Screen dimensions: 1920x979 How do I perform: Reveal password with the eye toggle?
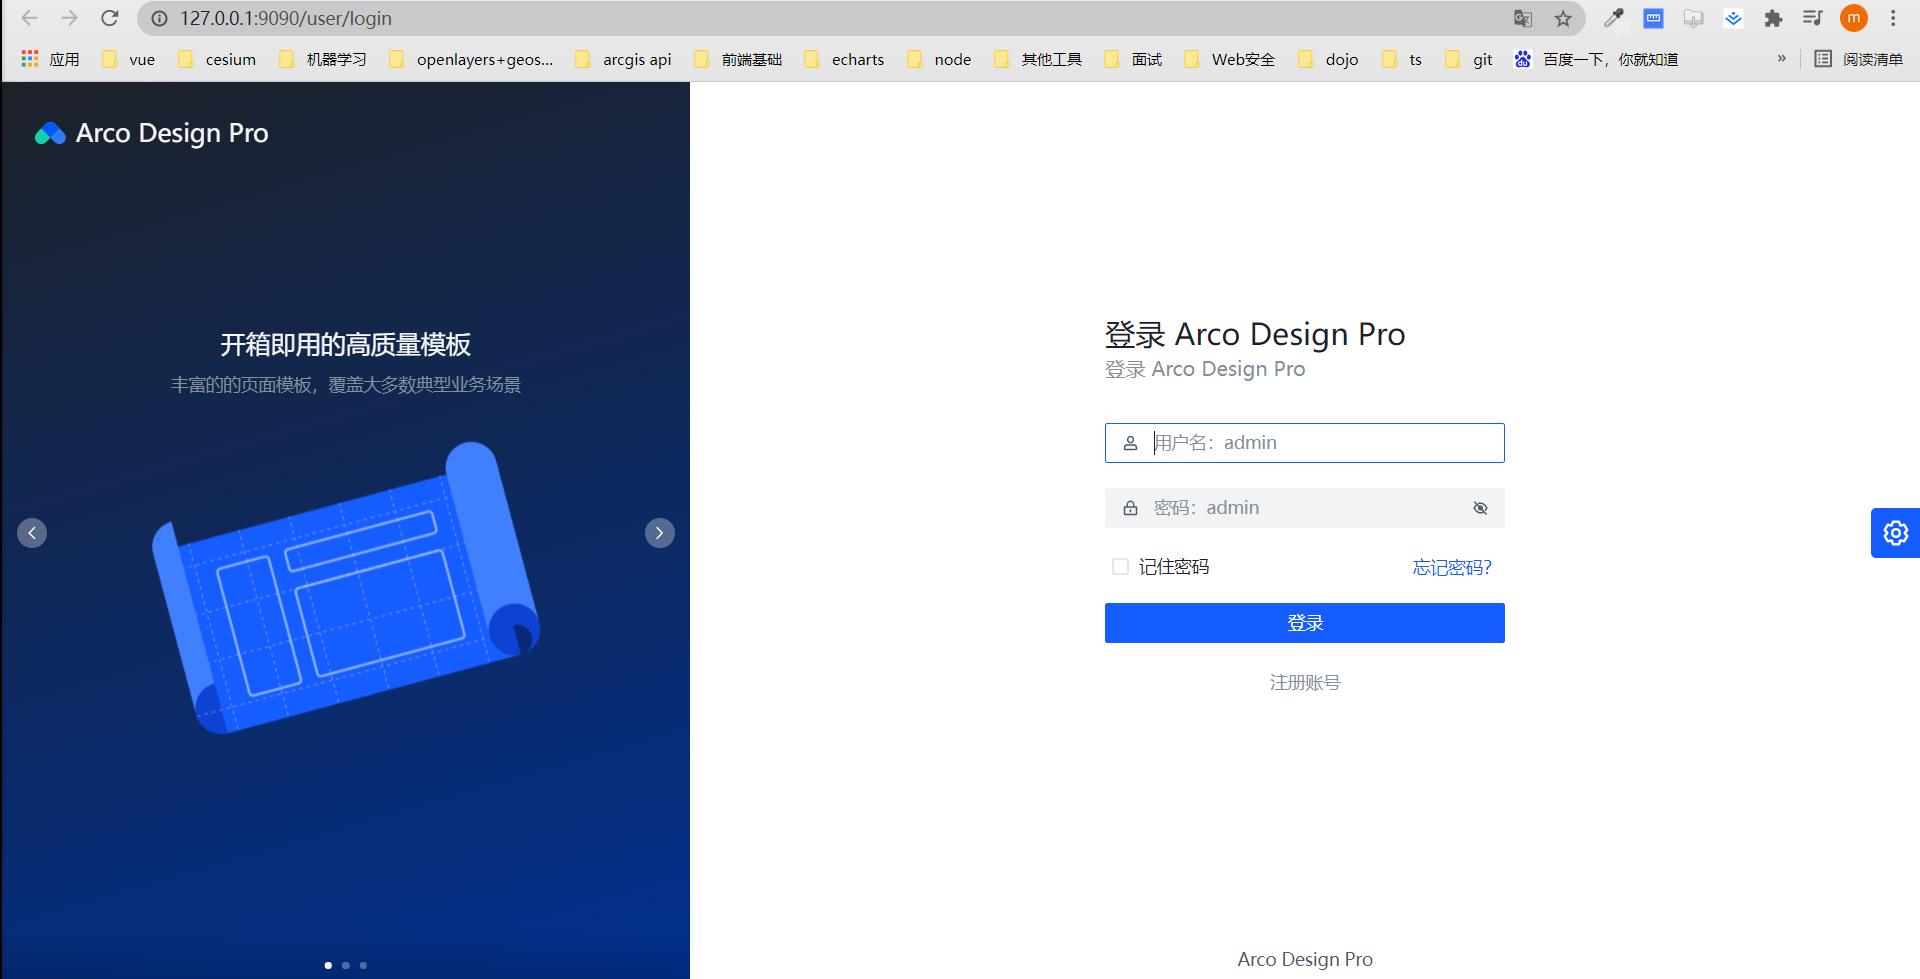tap(1480, 508)
